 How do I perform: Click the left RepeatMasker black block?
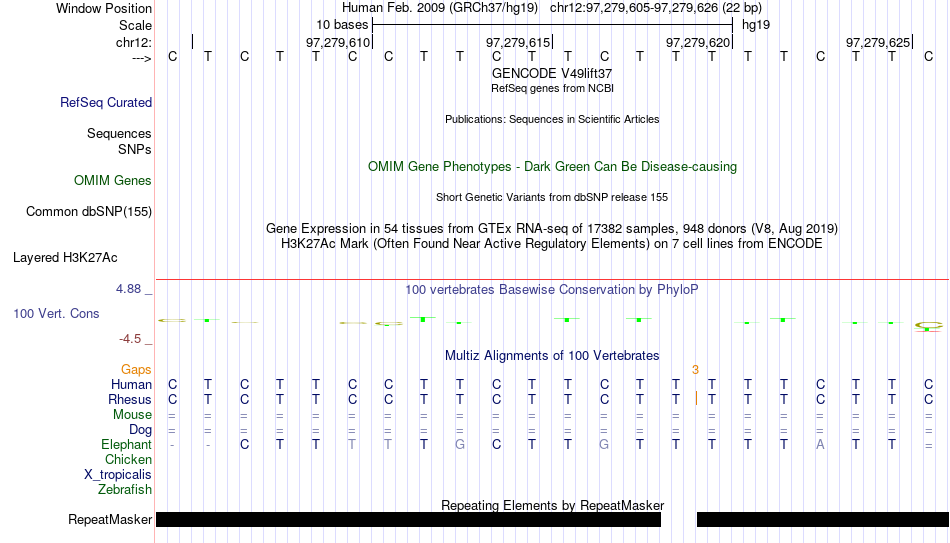(408, 519)
